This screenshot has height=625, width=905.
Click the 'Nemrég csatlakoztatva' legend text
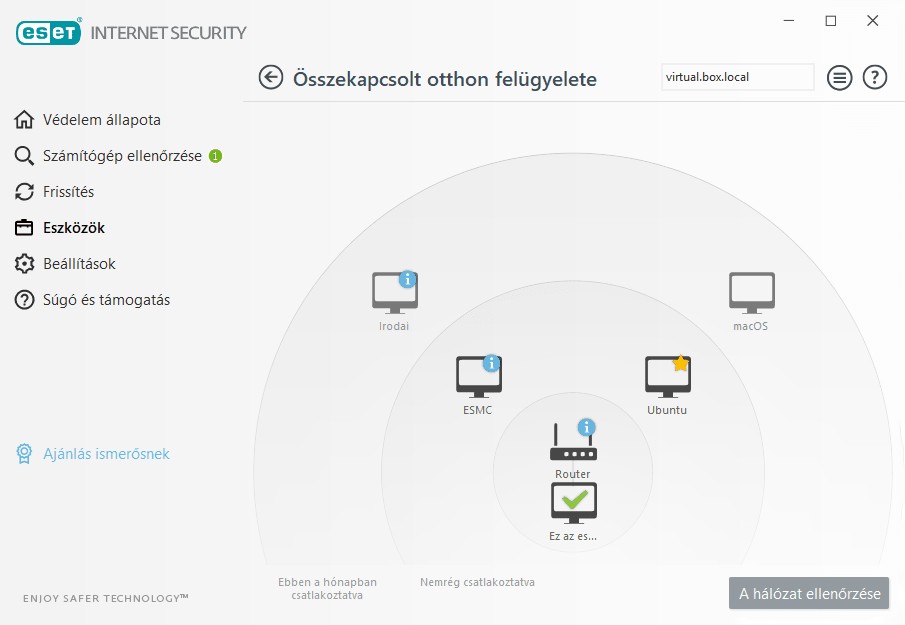click(x=477, y=582)
